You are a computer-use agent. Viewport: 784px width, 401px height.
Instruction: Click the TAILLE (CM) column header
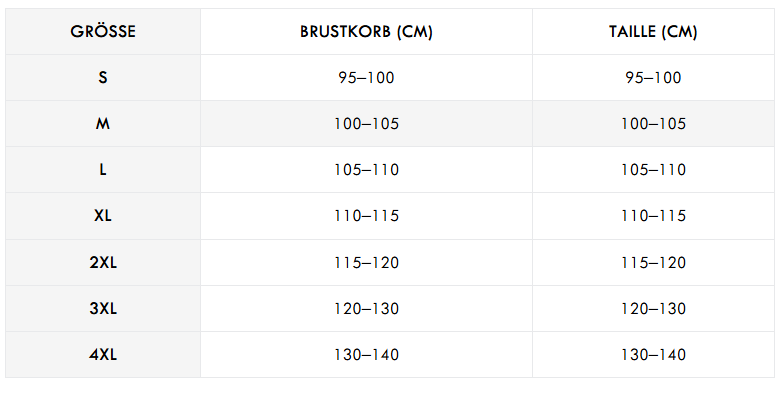pyautogui.click(x=653, y=32)
